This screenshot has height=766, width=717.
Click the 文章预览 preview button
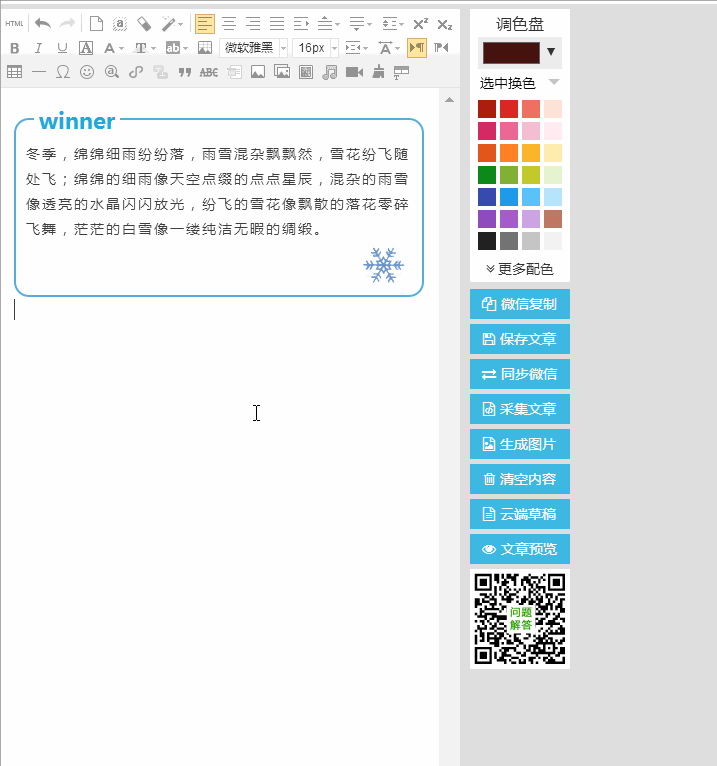click(519, 549)
